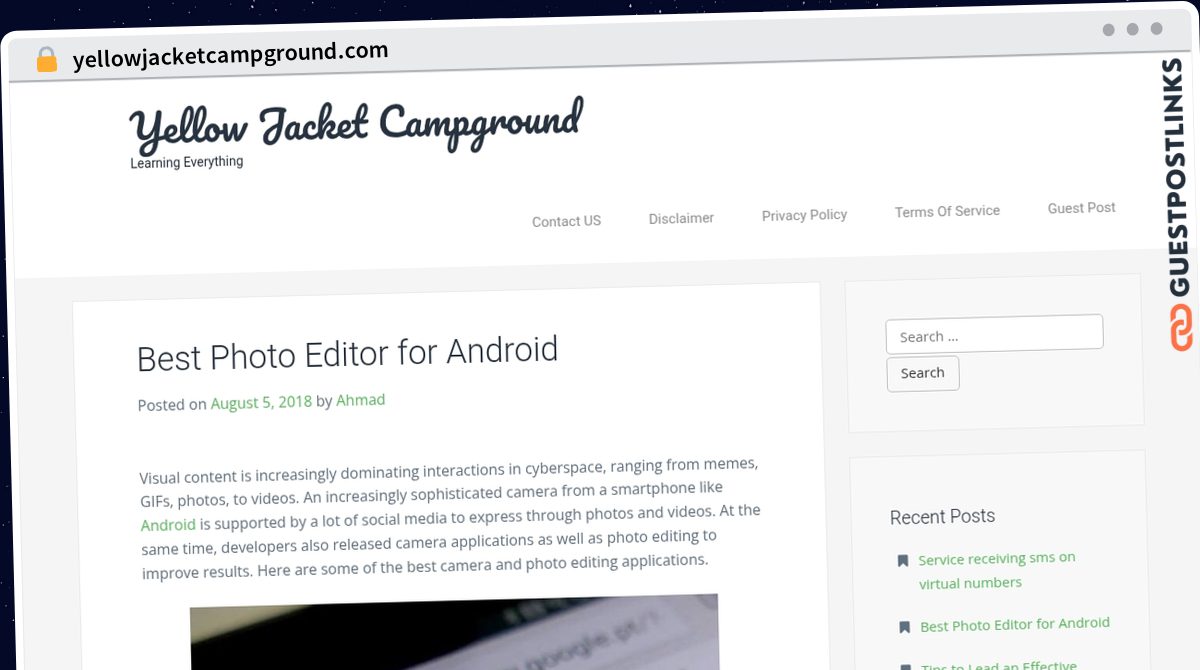
Task: Follow the August 5, 2018 date link
Action: [261, 403]
